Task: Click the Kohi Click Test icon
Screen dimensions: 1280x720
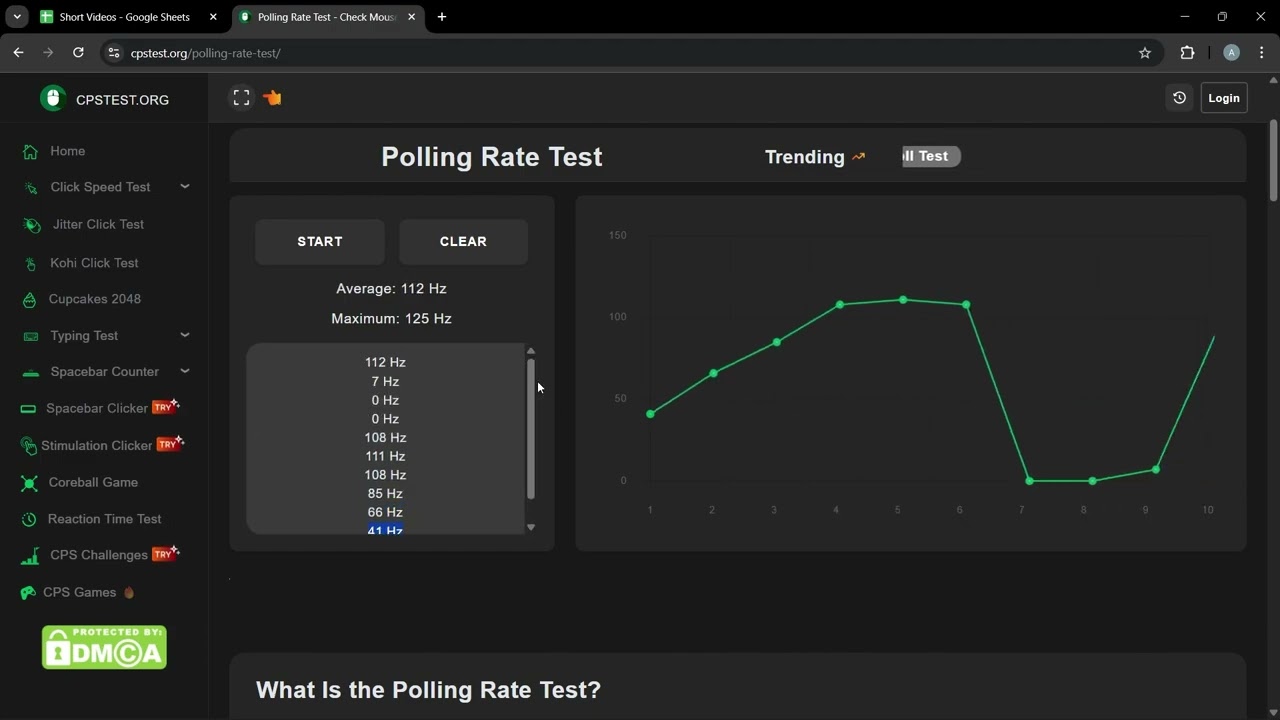Action: pyautogui.click(x=30, y=264)
